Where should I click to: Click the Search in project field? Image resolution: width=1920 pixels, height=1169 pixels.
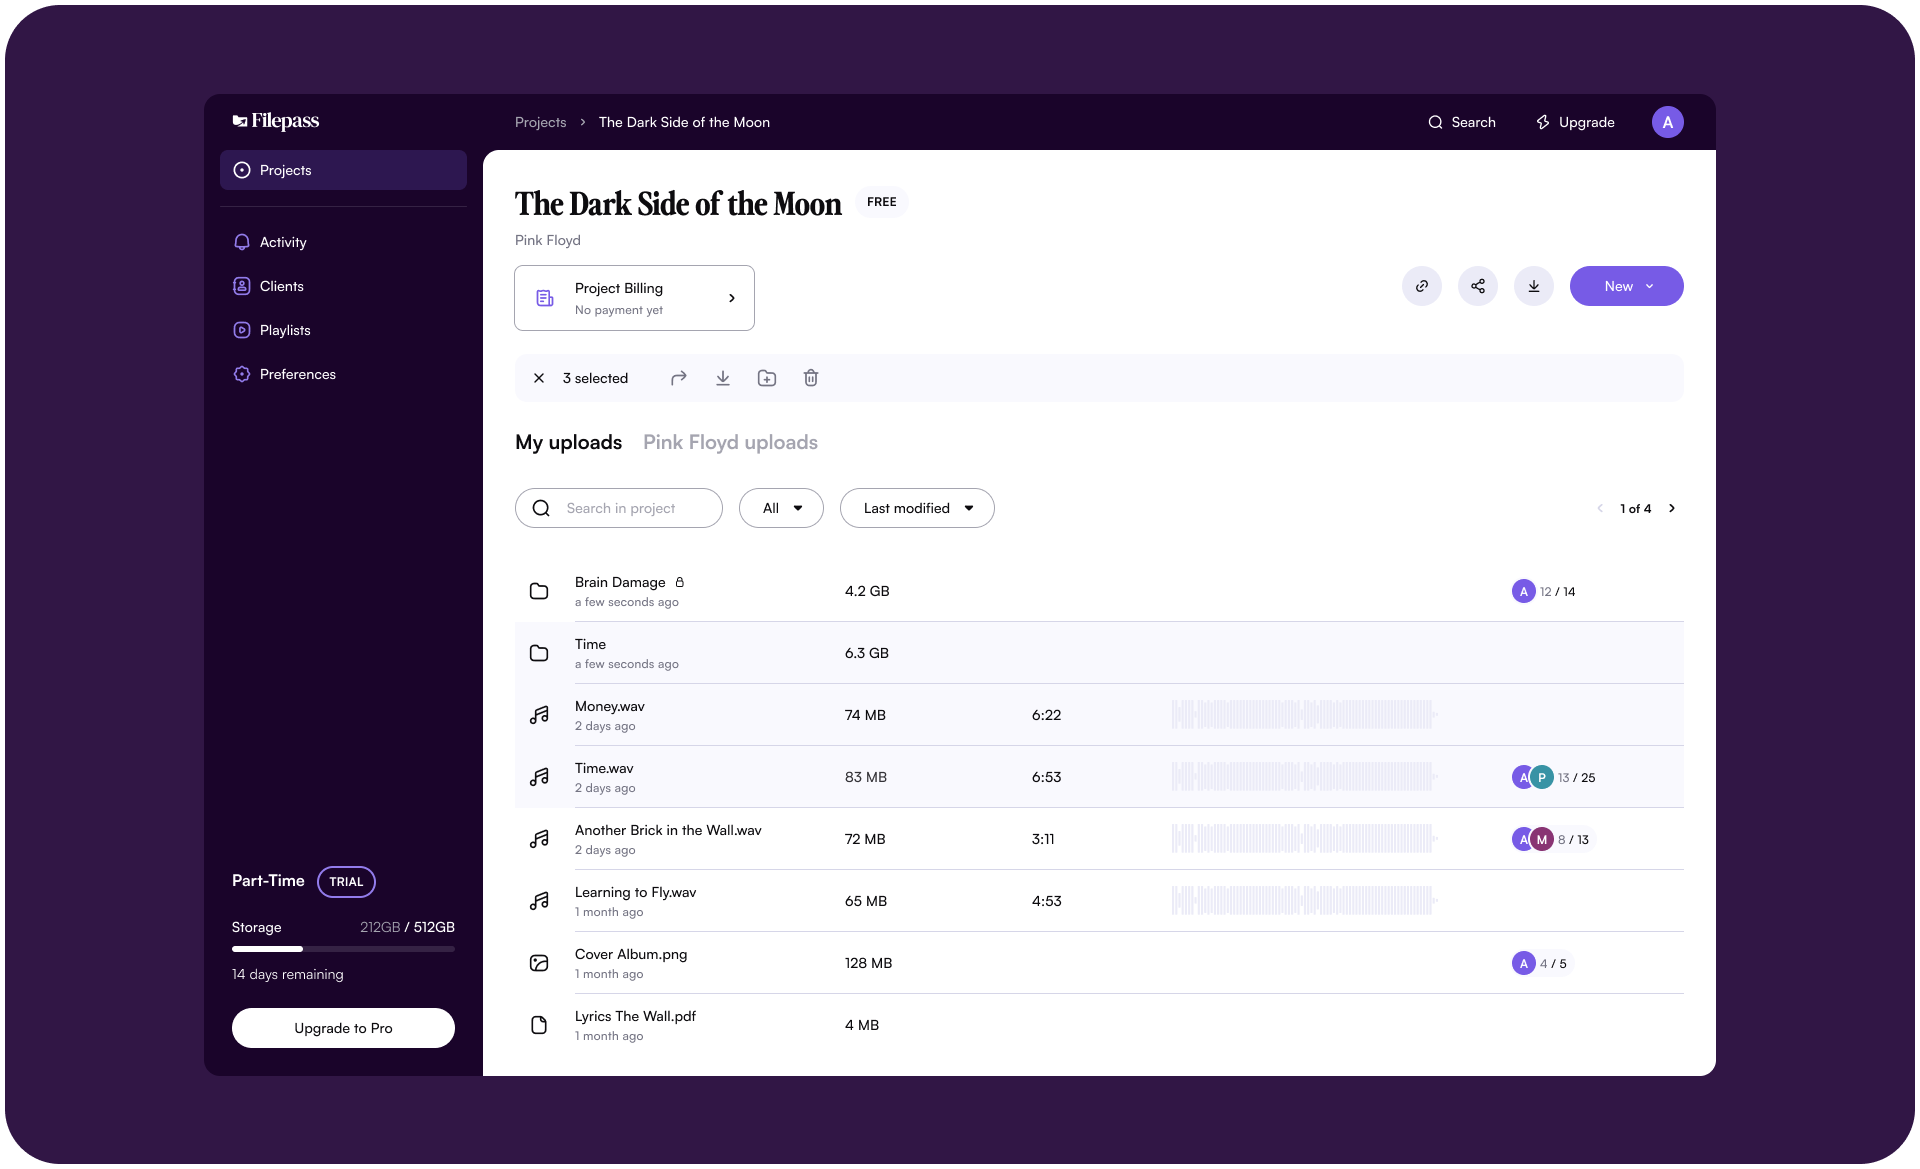click(620, 508)
